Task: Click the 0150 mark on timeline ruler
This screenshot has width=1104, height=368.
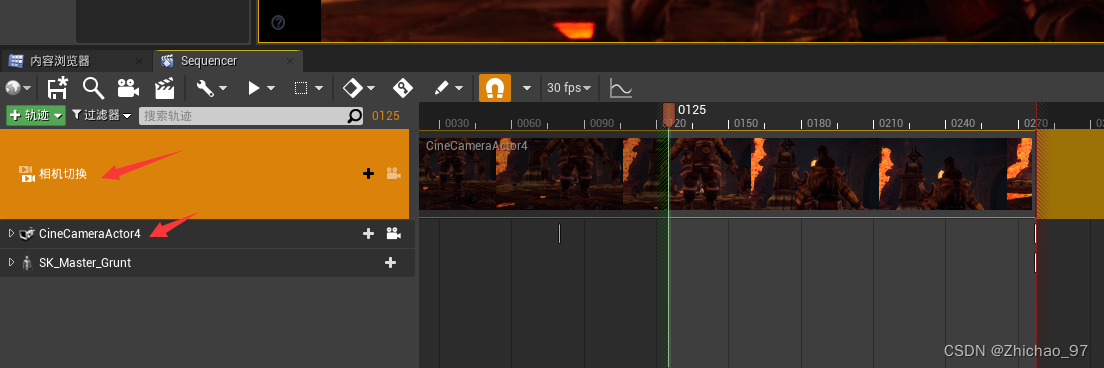Action: point(746,124)
